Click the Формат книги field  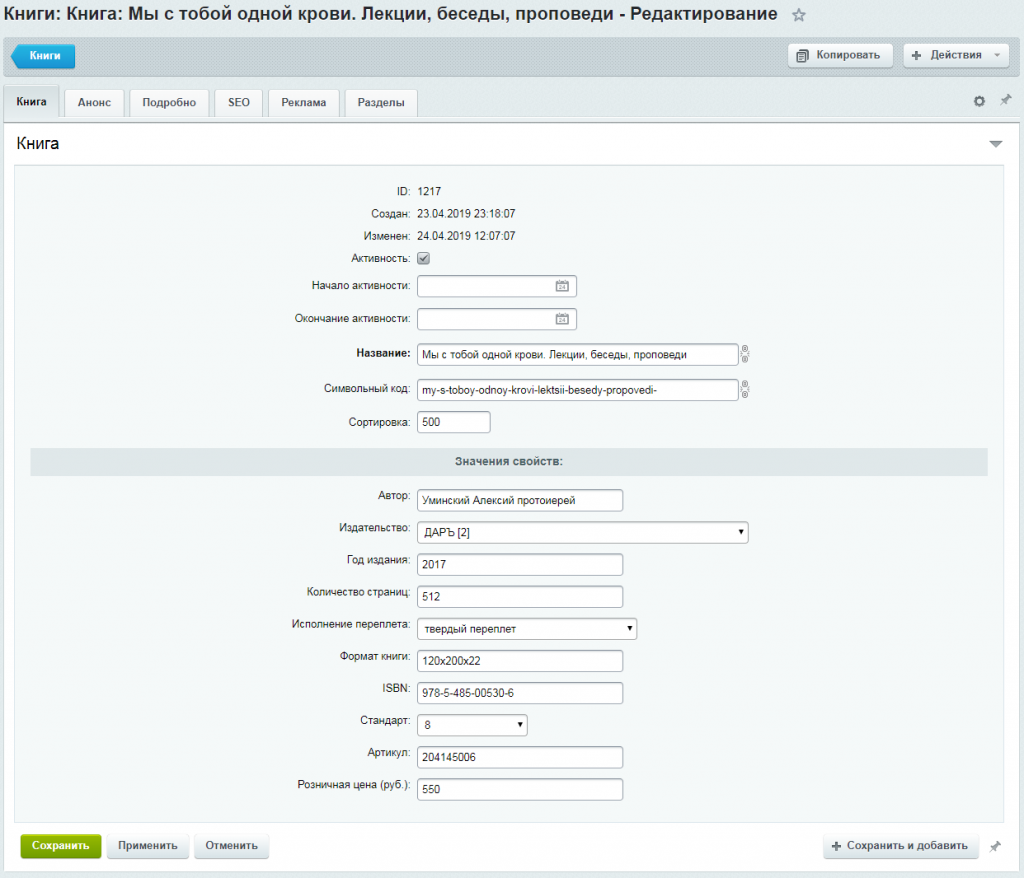coord(520,660)
